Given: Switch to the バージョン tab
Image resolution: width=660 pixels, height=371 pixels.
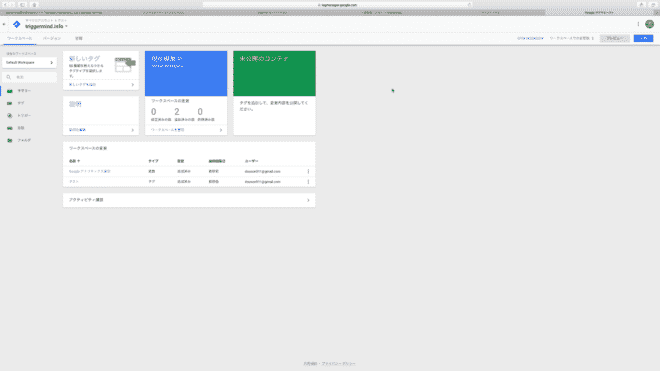Looking at the screenshot, I should coord(52,38).
